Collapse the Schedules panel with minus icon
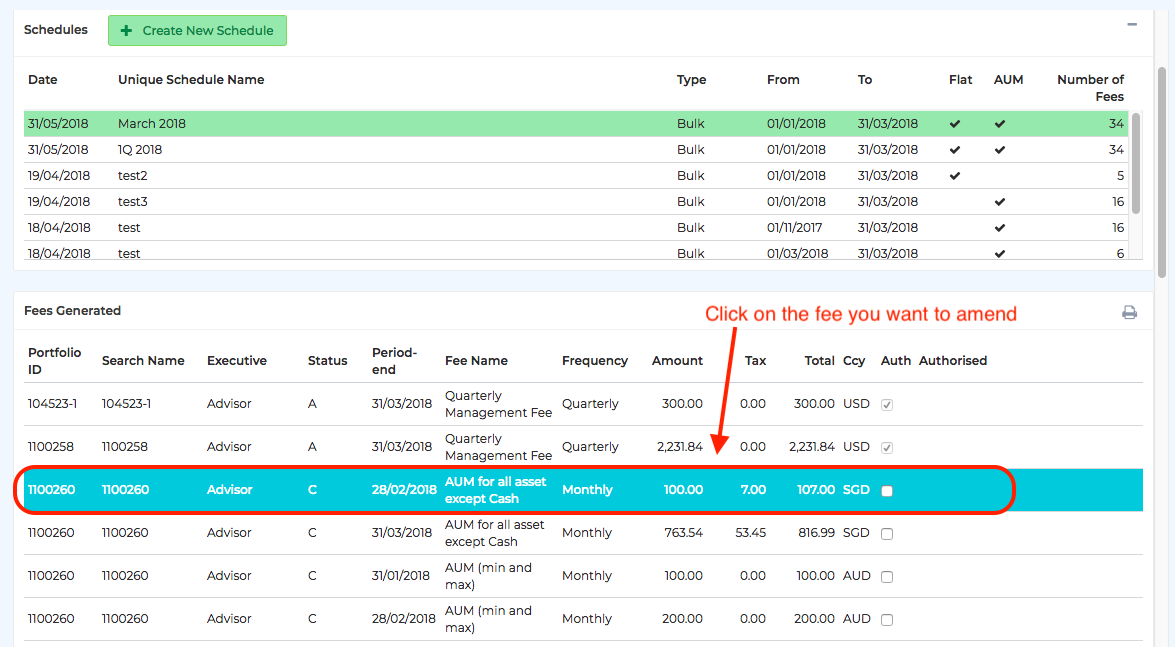The width and height of the screenshot is (1175, 647). coord(1132,24)
